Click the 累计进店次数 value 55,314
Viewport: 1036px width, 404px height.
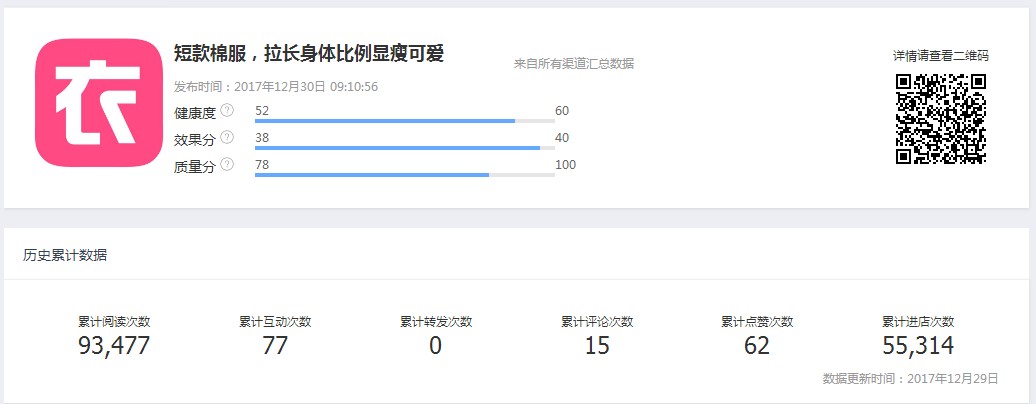pos(918,345)
